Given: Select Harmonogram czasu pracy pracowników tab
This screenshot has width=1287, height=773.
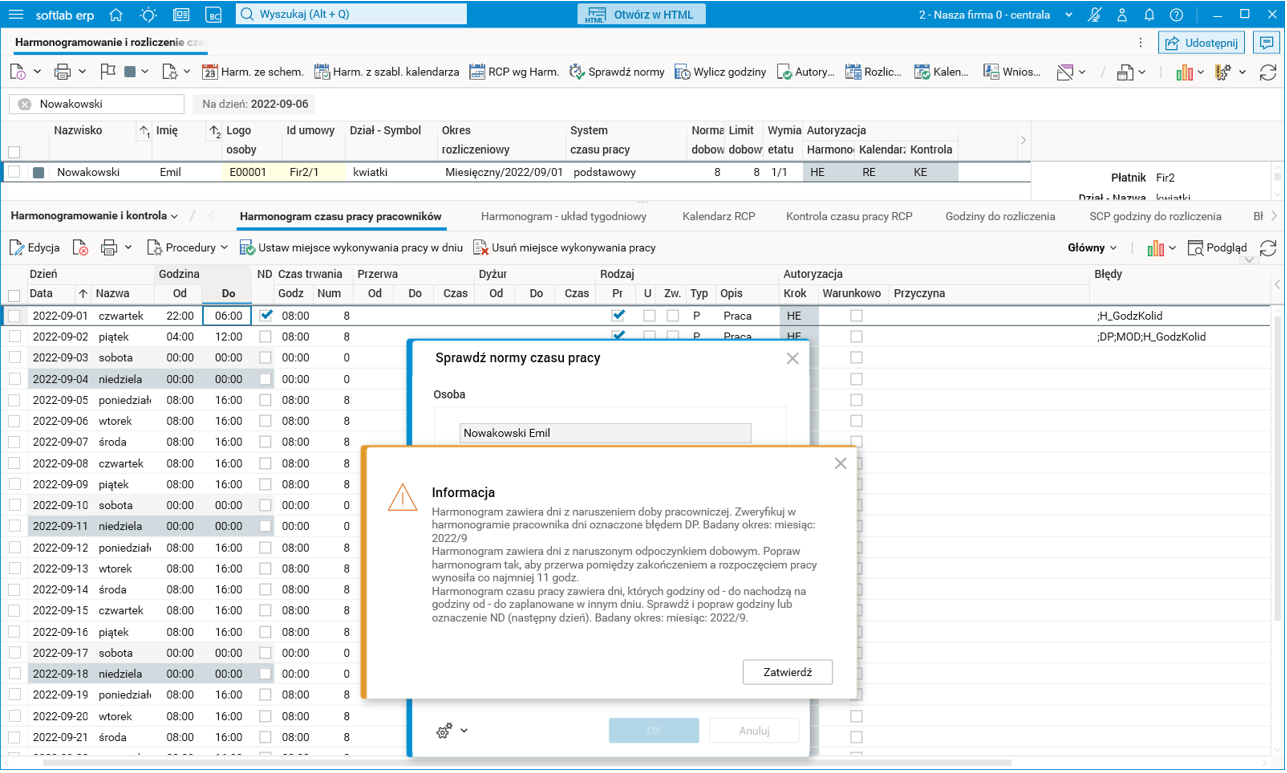Looking at the screenshot, I should tap(341, 216).
